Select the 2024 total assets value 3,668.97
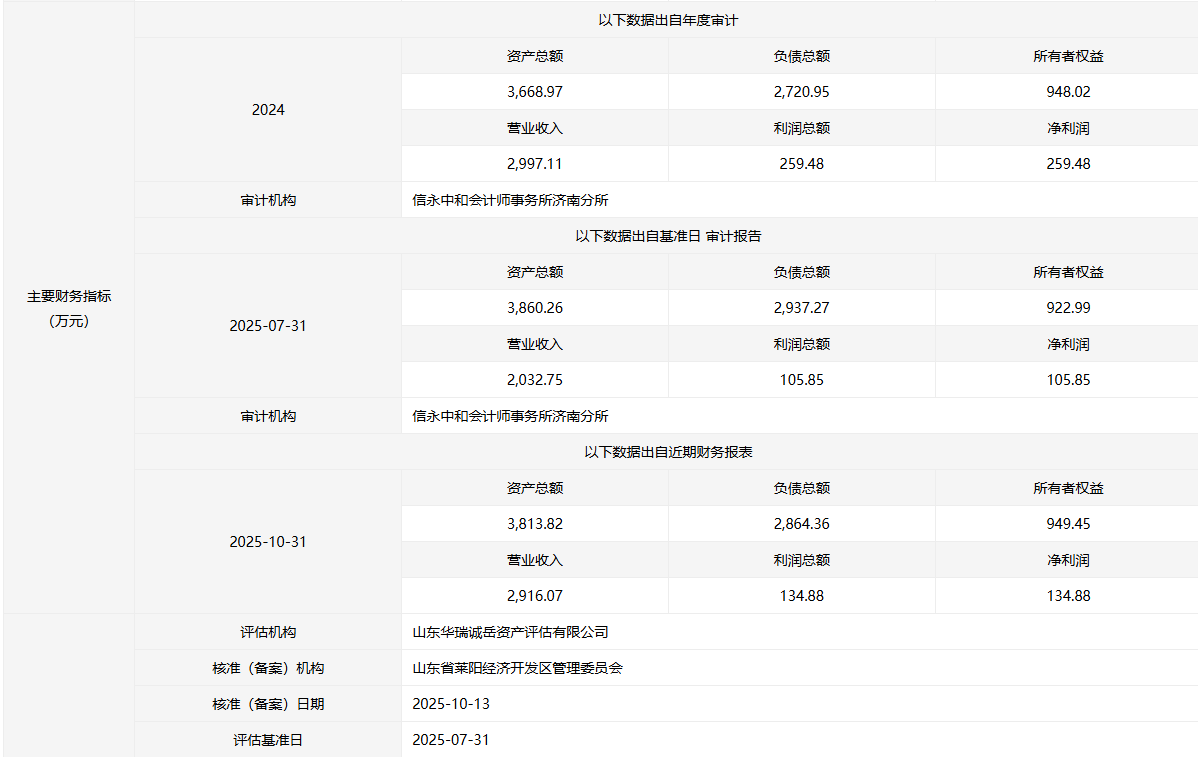Screen dimensions: 1198x757 (535, 92)
